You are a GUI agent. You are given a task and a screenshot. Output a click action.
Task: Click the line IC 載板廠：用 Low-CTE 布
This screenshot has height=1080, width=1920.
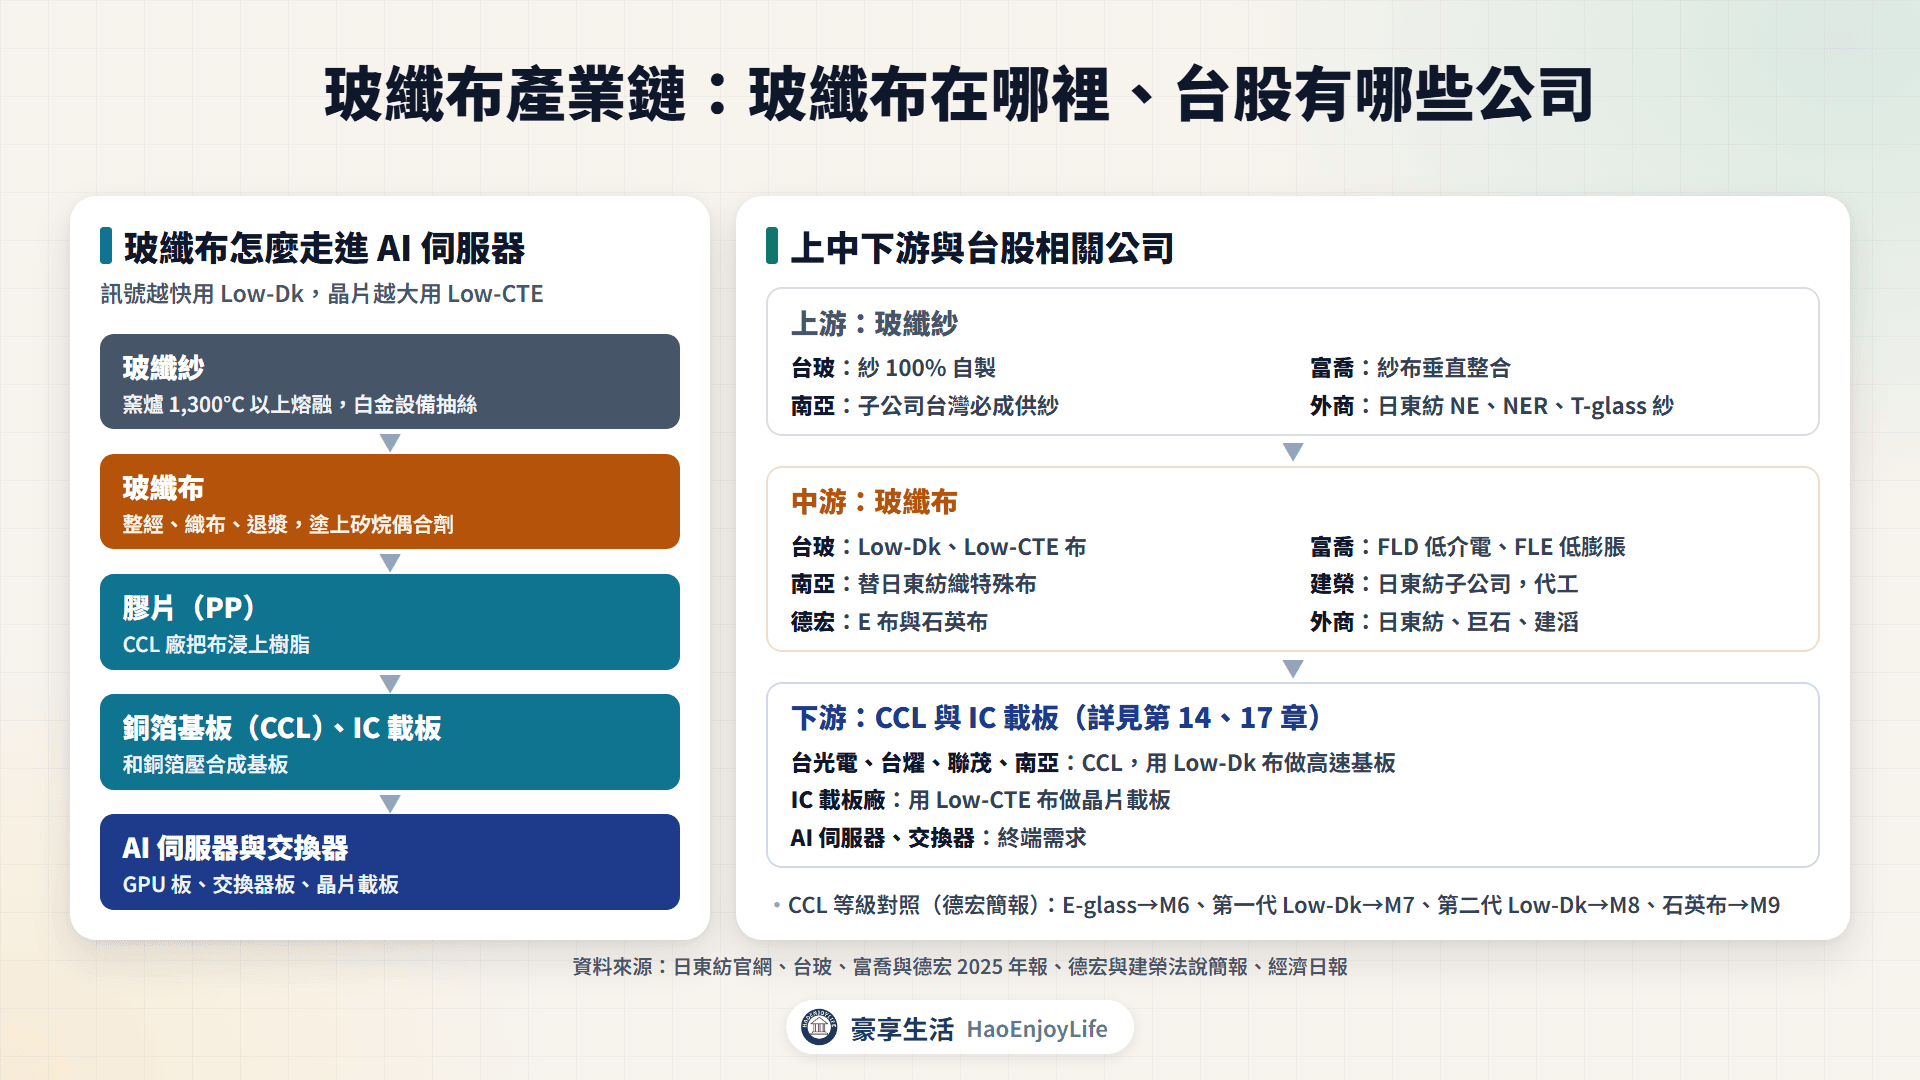coord(980,800)
